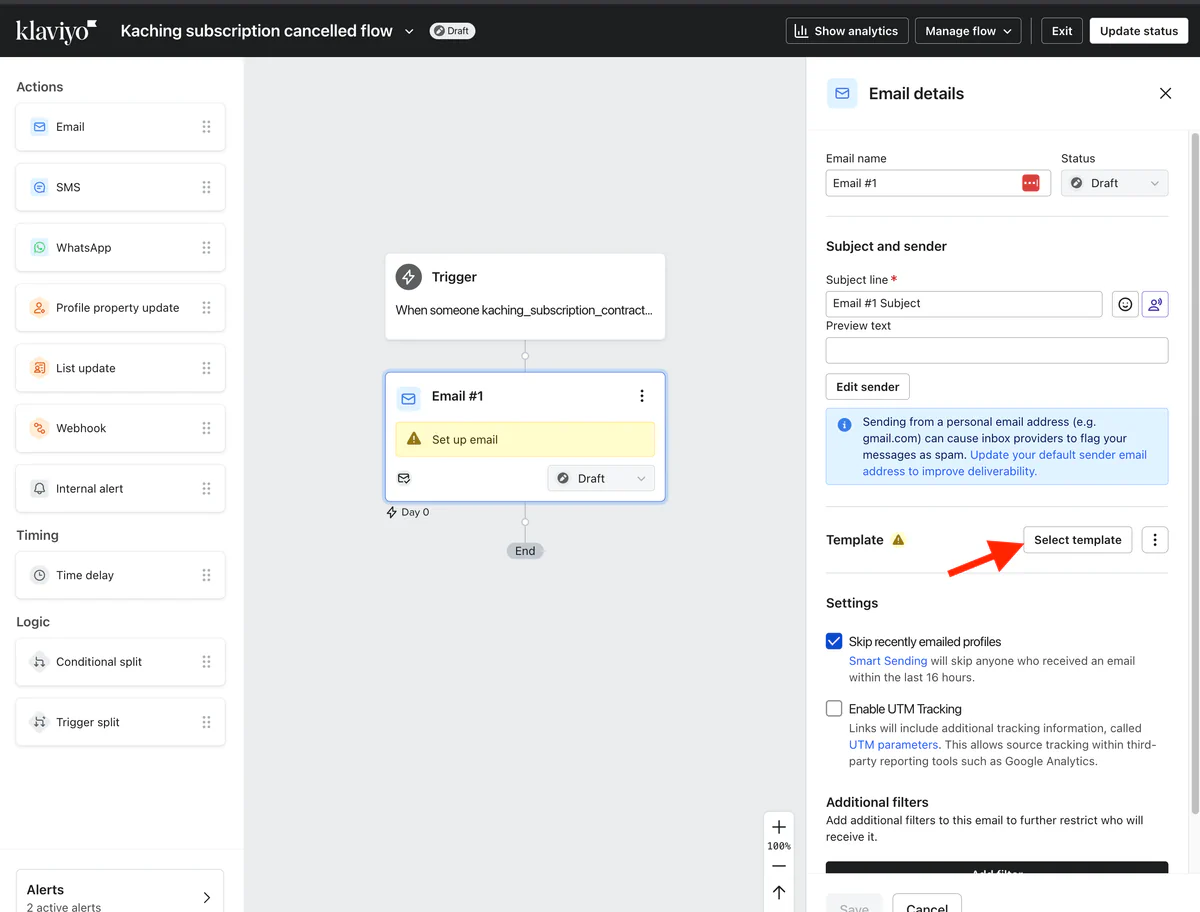The image size is (1200, 912).
Task: Click the personalization icon beside subject line
Action: tap(1155, 304)
